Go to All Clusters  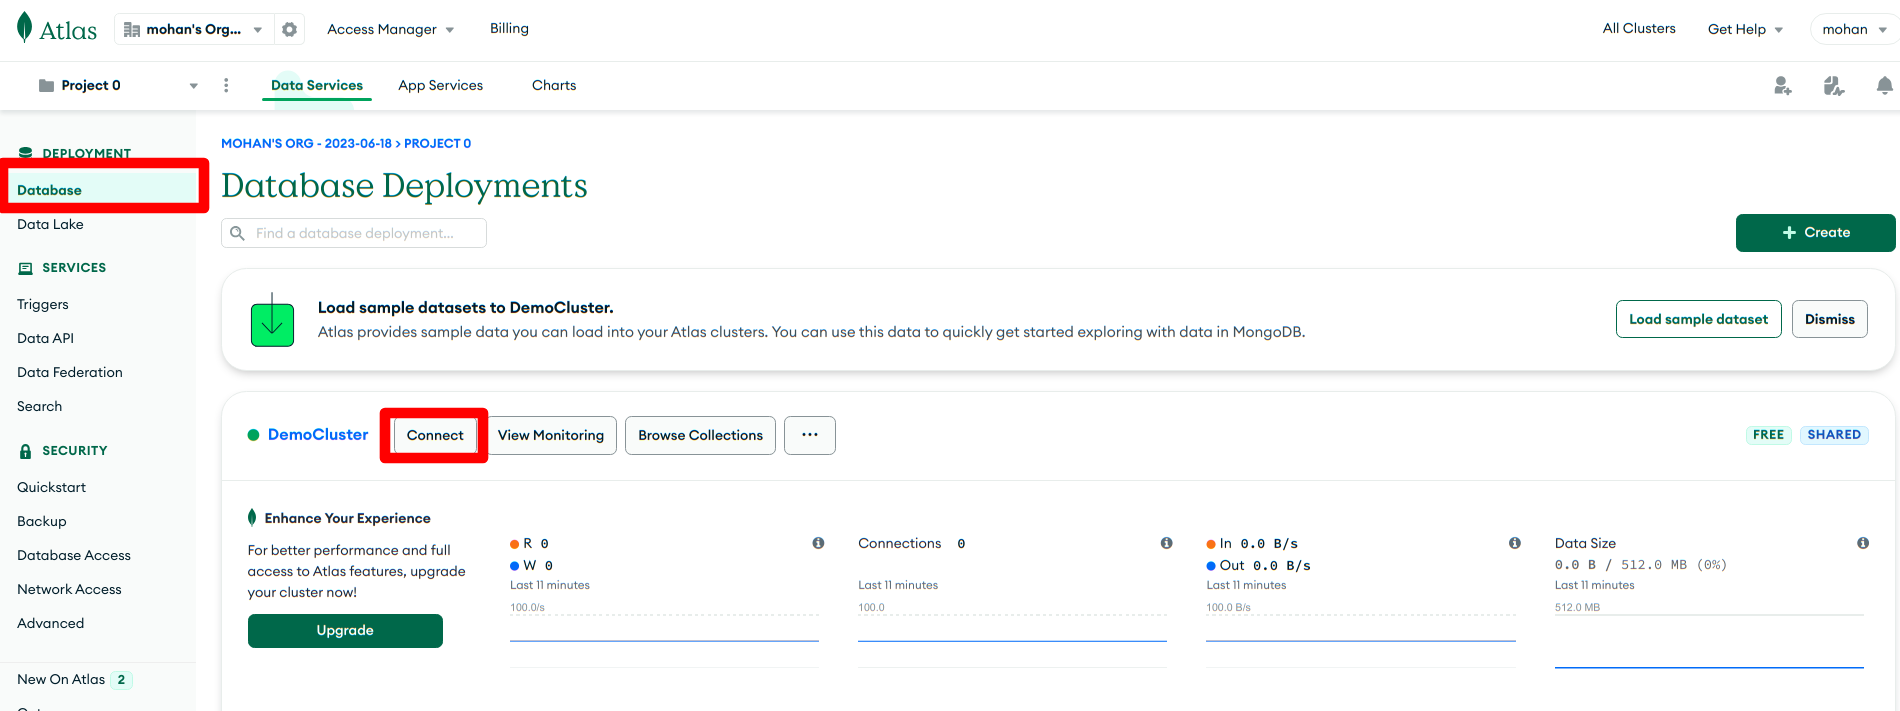click(1639, 28)
